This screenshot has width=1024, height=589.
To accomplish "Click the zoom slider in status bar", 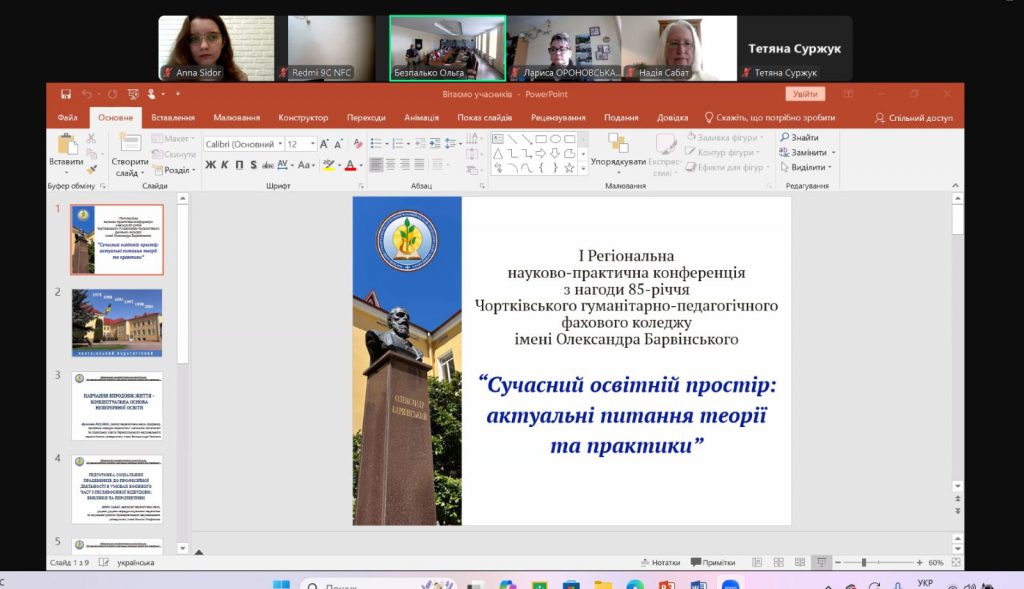I will (x=864, y=562).
